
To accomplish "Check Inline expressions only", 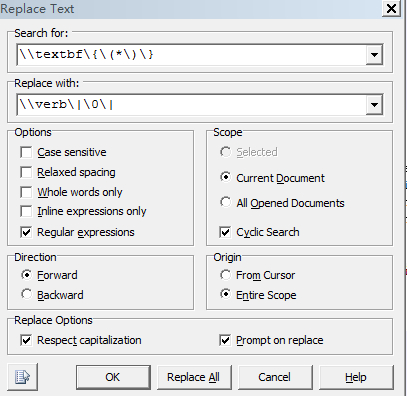I will pyautogui.click(x=26, y=211).
